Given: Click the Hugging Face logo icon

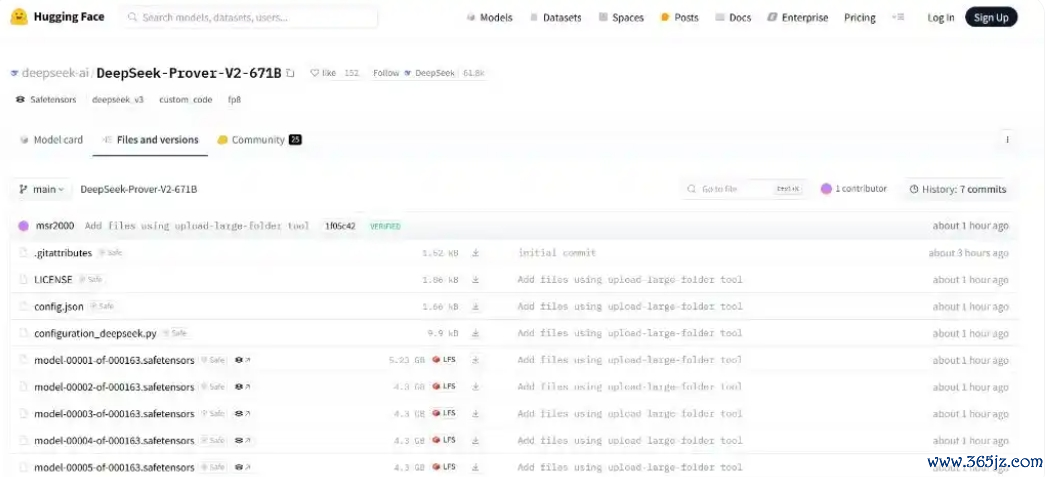Looking at the screenshot, I should coord(19,17).
